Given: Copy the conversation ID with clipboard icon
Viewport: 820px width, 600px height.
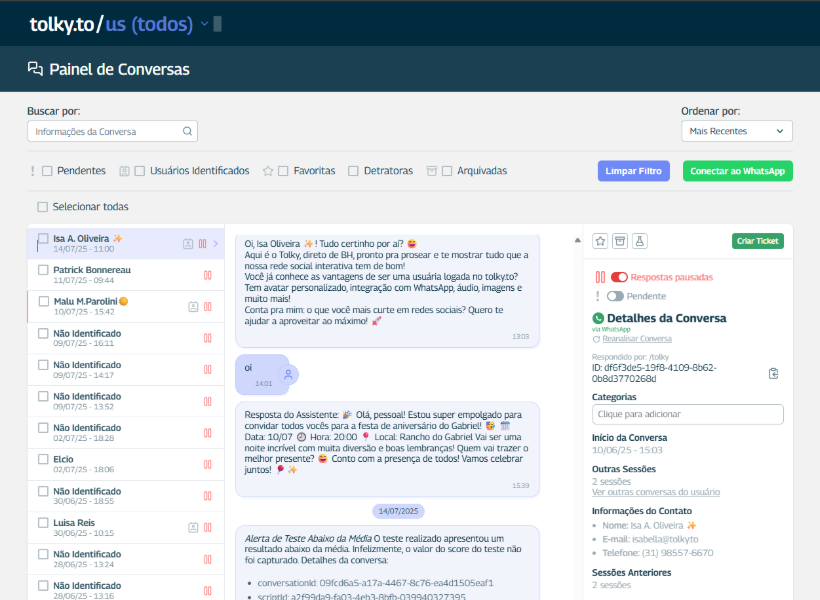Looking at the screenshot, I should coord(773,373).
